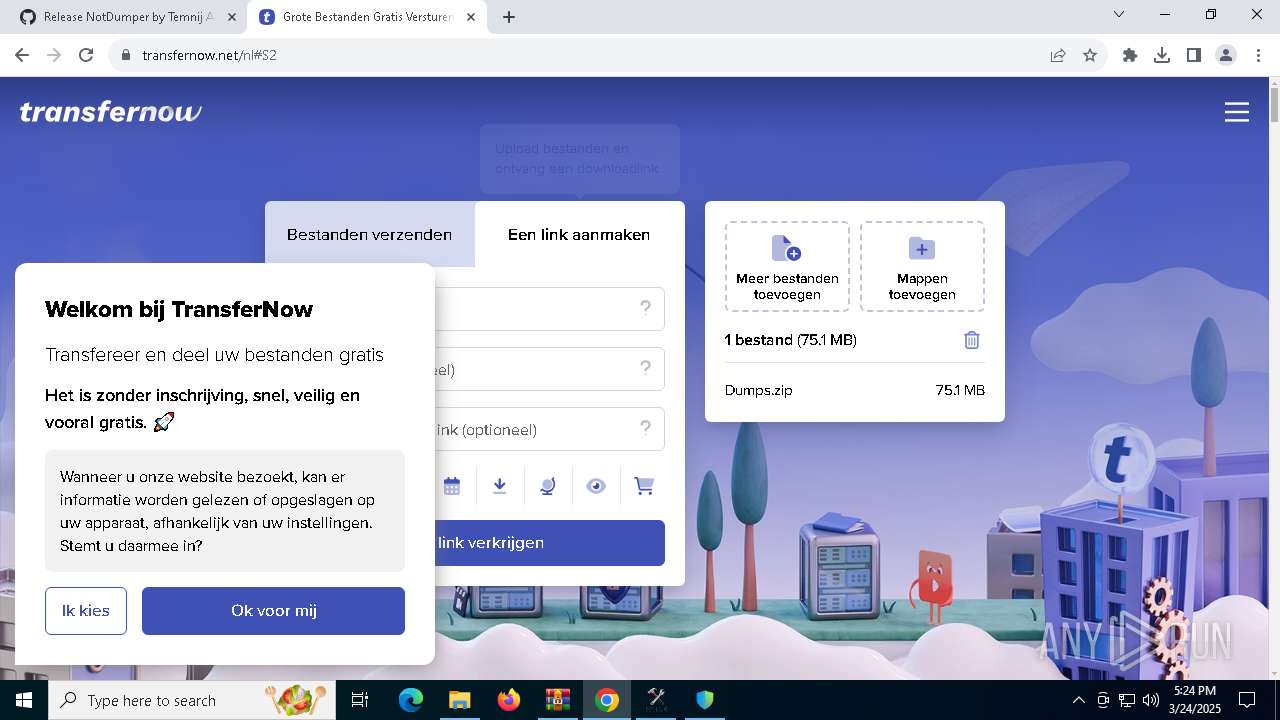The width and height of the screenshot is (1280, 720).
Task: Go back in browser history
Action: point(22,55)
